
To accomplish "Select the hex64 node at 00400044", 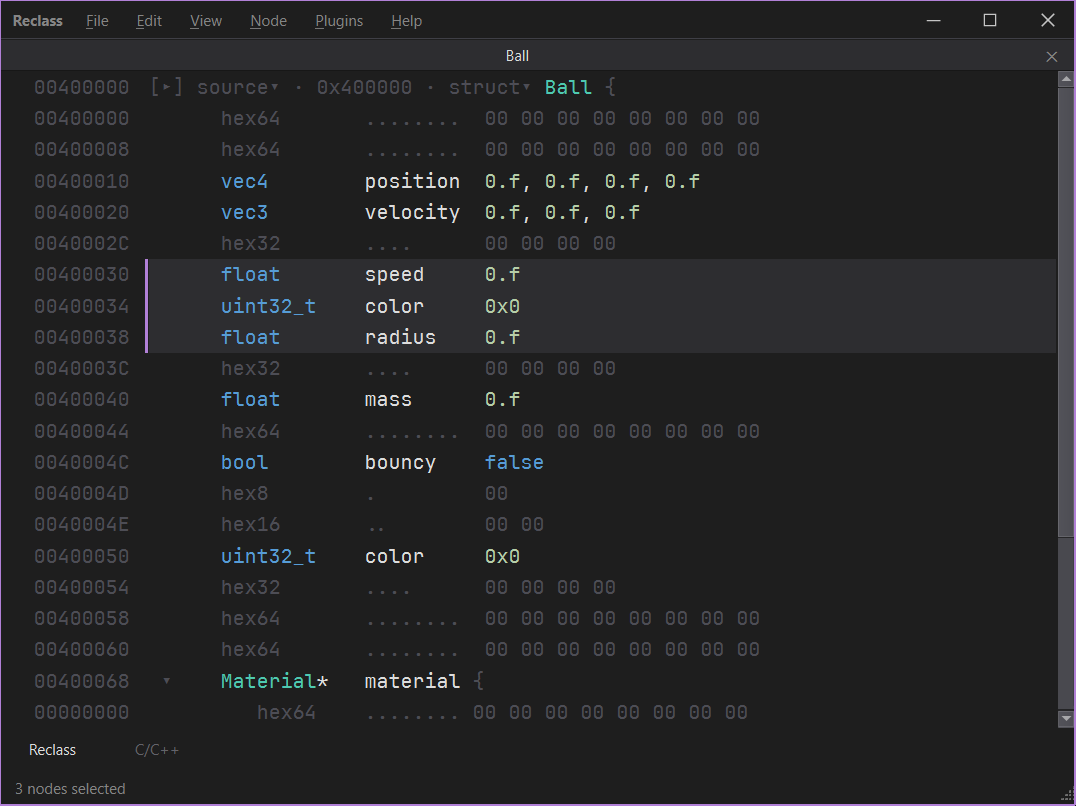I will 250,431.
